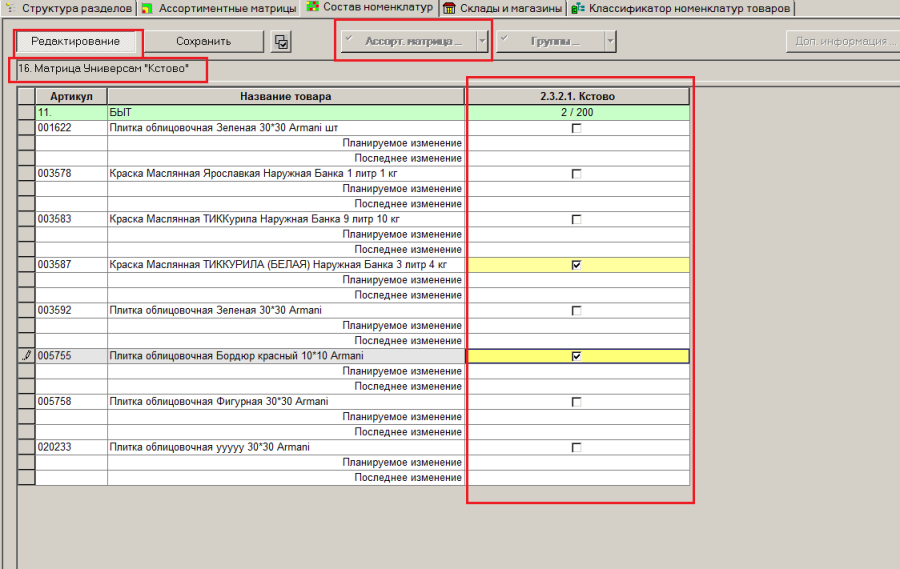Click the Состав номенклатур tab icon
Viewport: 900px width, 569px height.
click(312, 7)
